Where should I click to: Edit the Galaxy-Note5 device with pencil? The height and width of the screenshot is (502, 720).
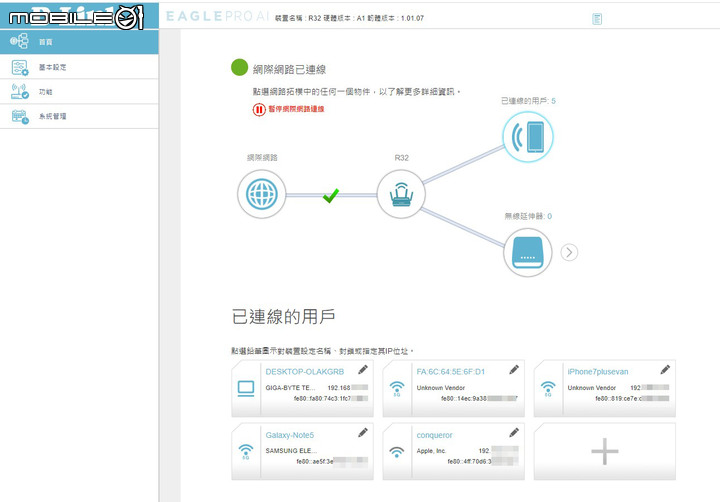pos(363,432)
